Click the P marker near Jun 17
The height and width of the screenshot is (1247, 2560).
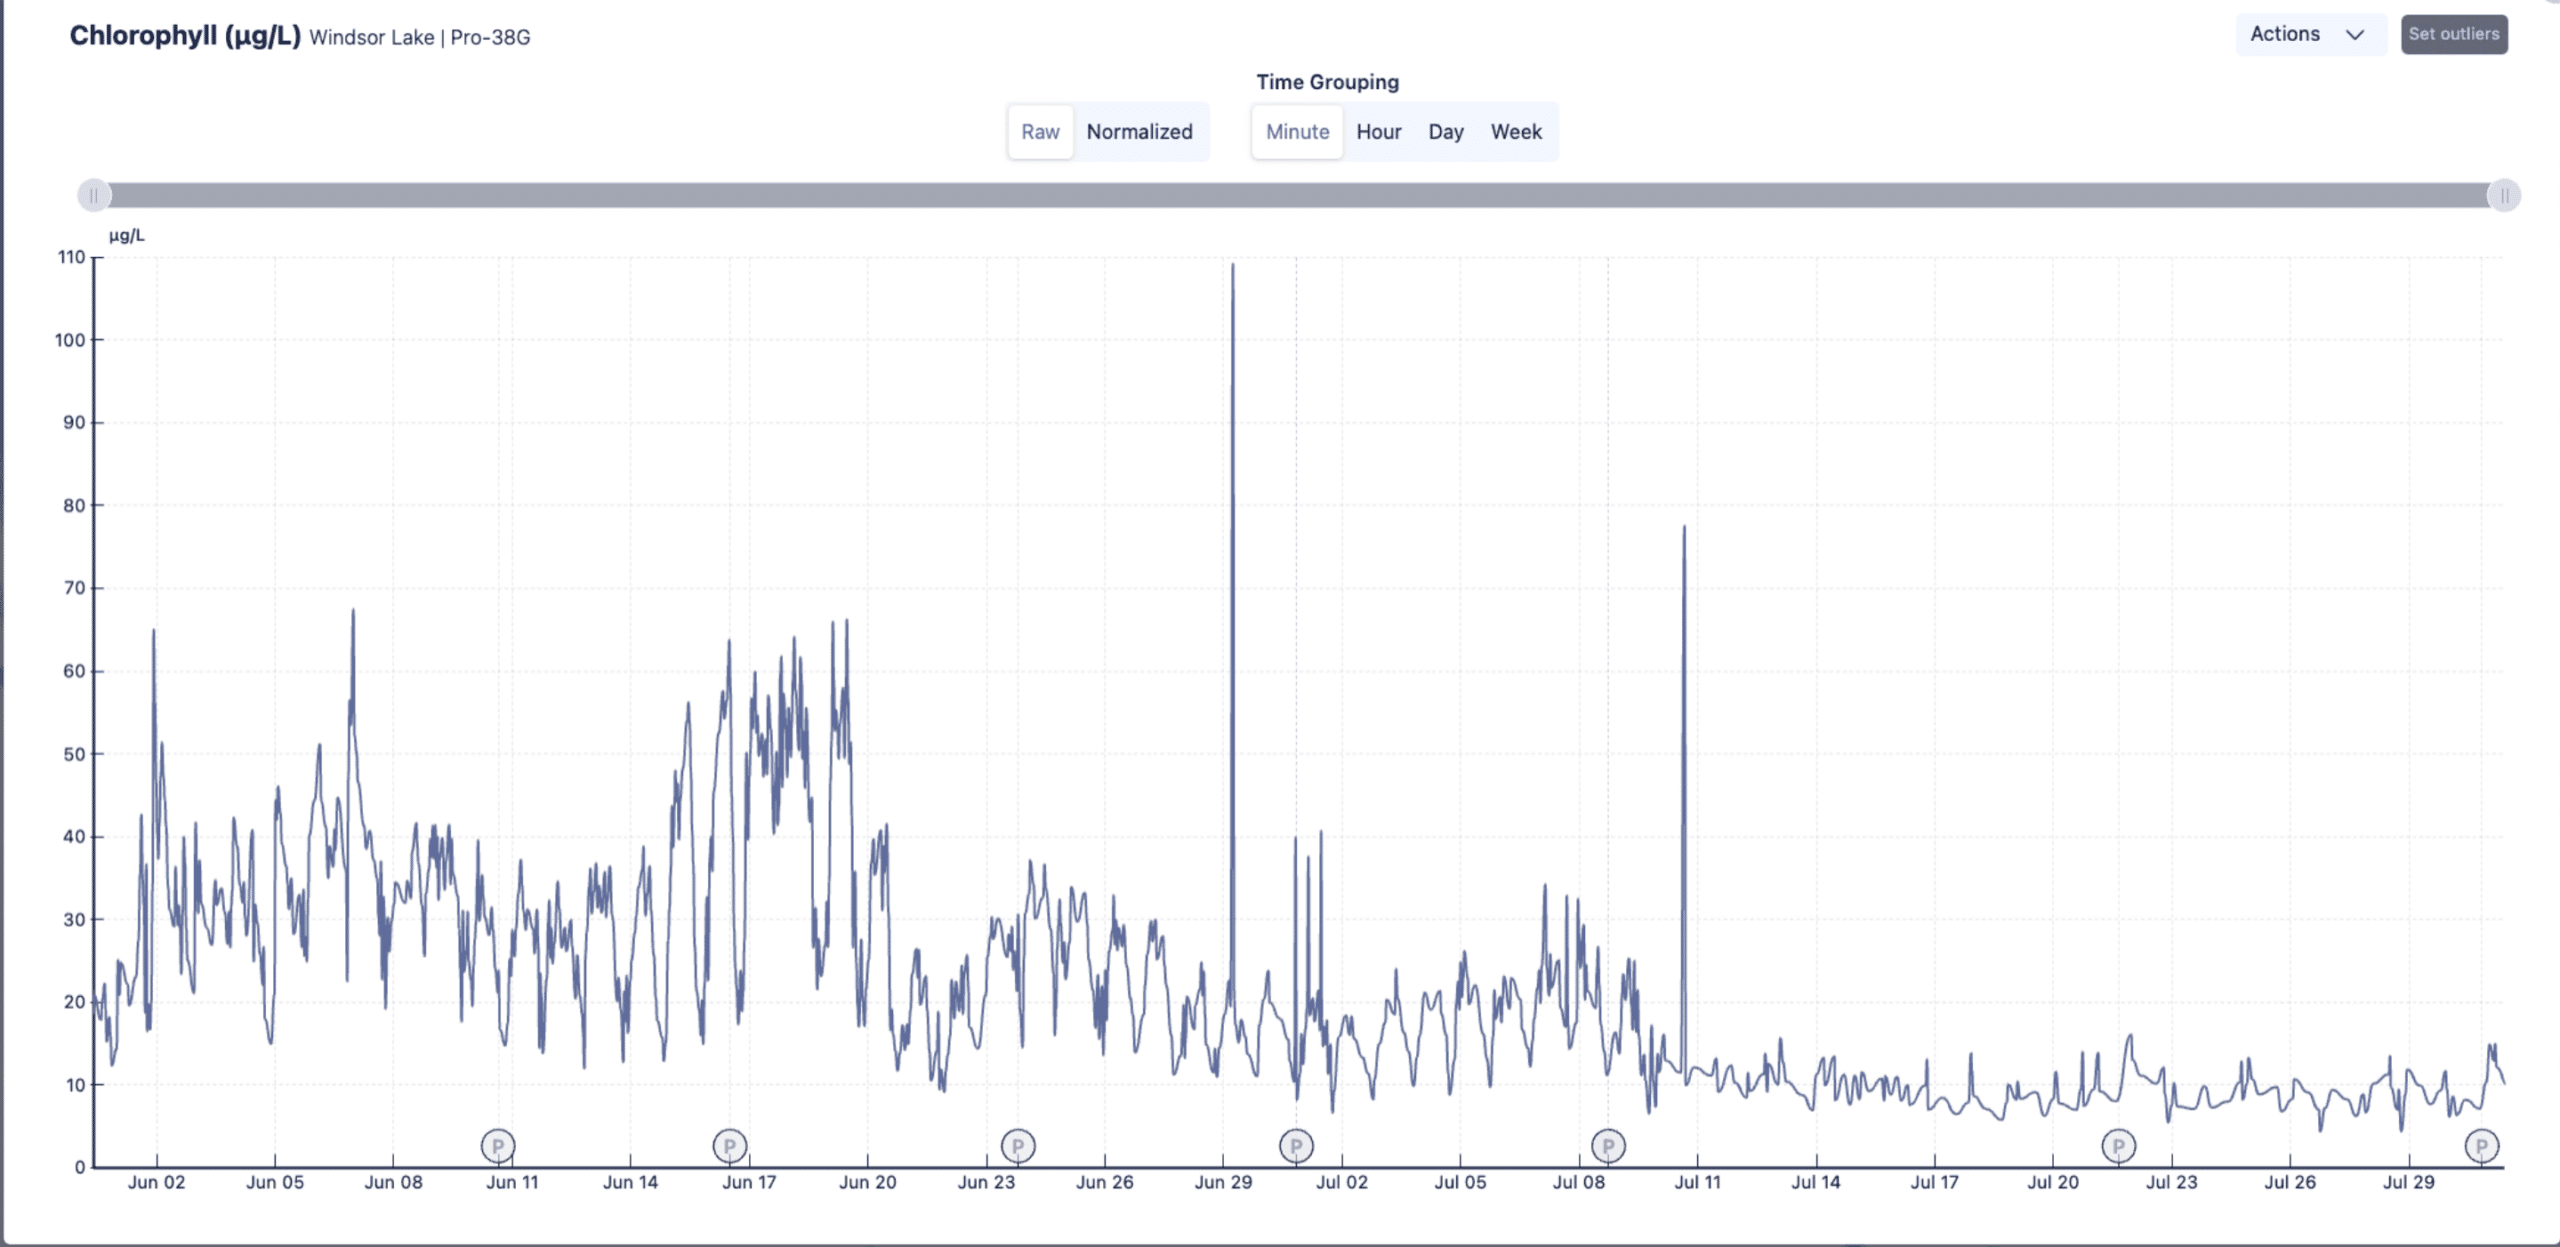pos(729,1146)
